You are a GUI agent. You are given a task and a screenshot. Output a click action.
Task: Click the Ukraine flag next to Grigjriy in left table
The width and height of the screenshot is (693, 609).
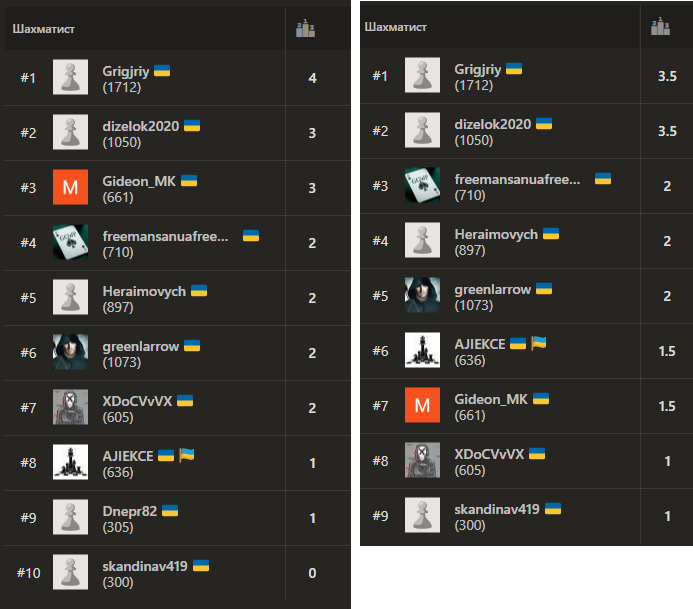pos(162,71)
